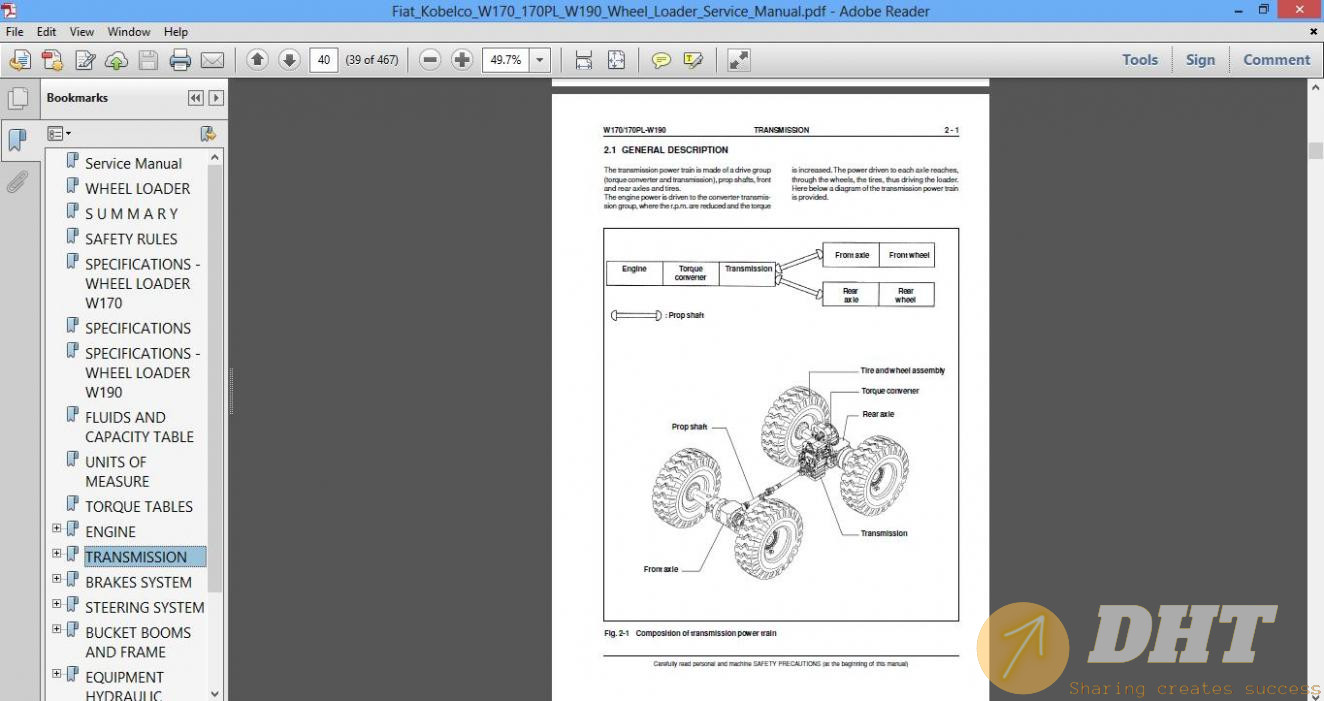Click the page number input field

coord(324,60)
